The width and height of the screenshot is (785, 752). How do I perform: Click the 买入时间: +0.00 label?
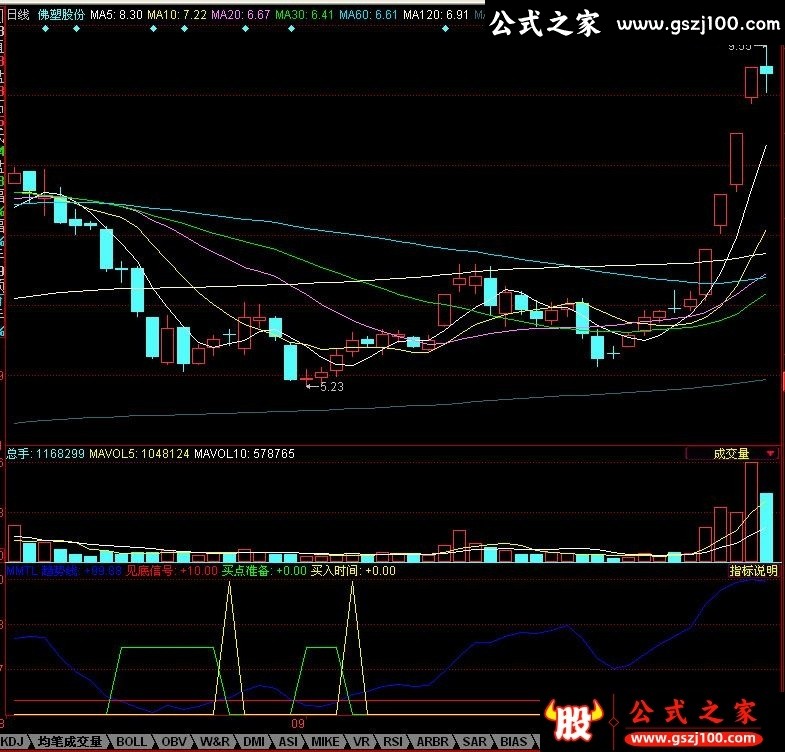click(353, 571)
